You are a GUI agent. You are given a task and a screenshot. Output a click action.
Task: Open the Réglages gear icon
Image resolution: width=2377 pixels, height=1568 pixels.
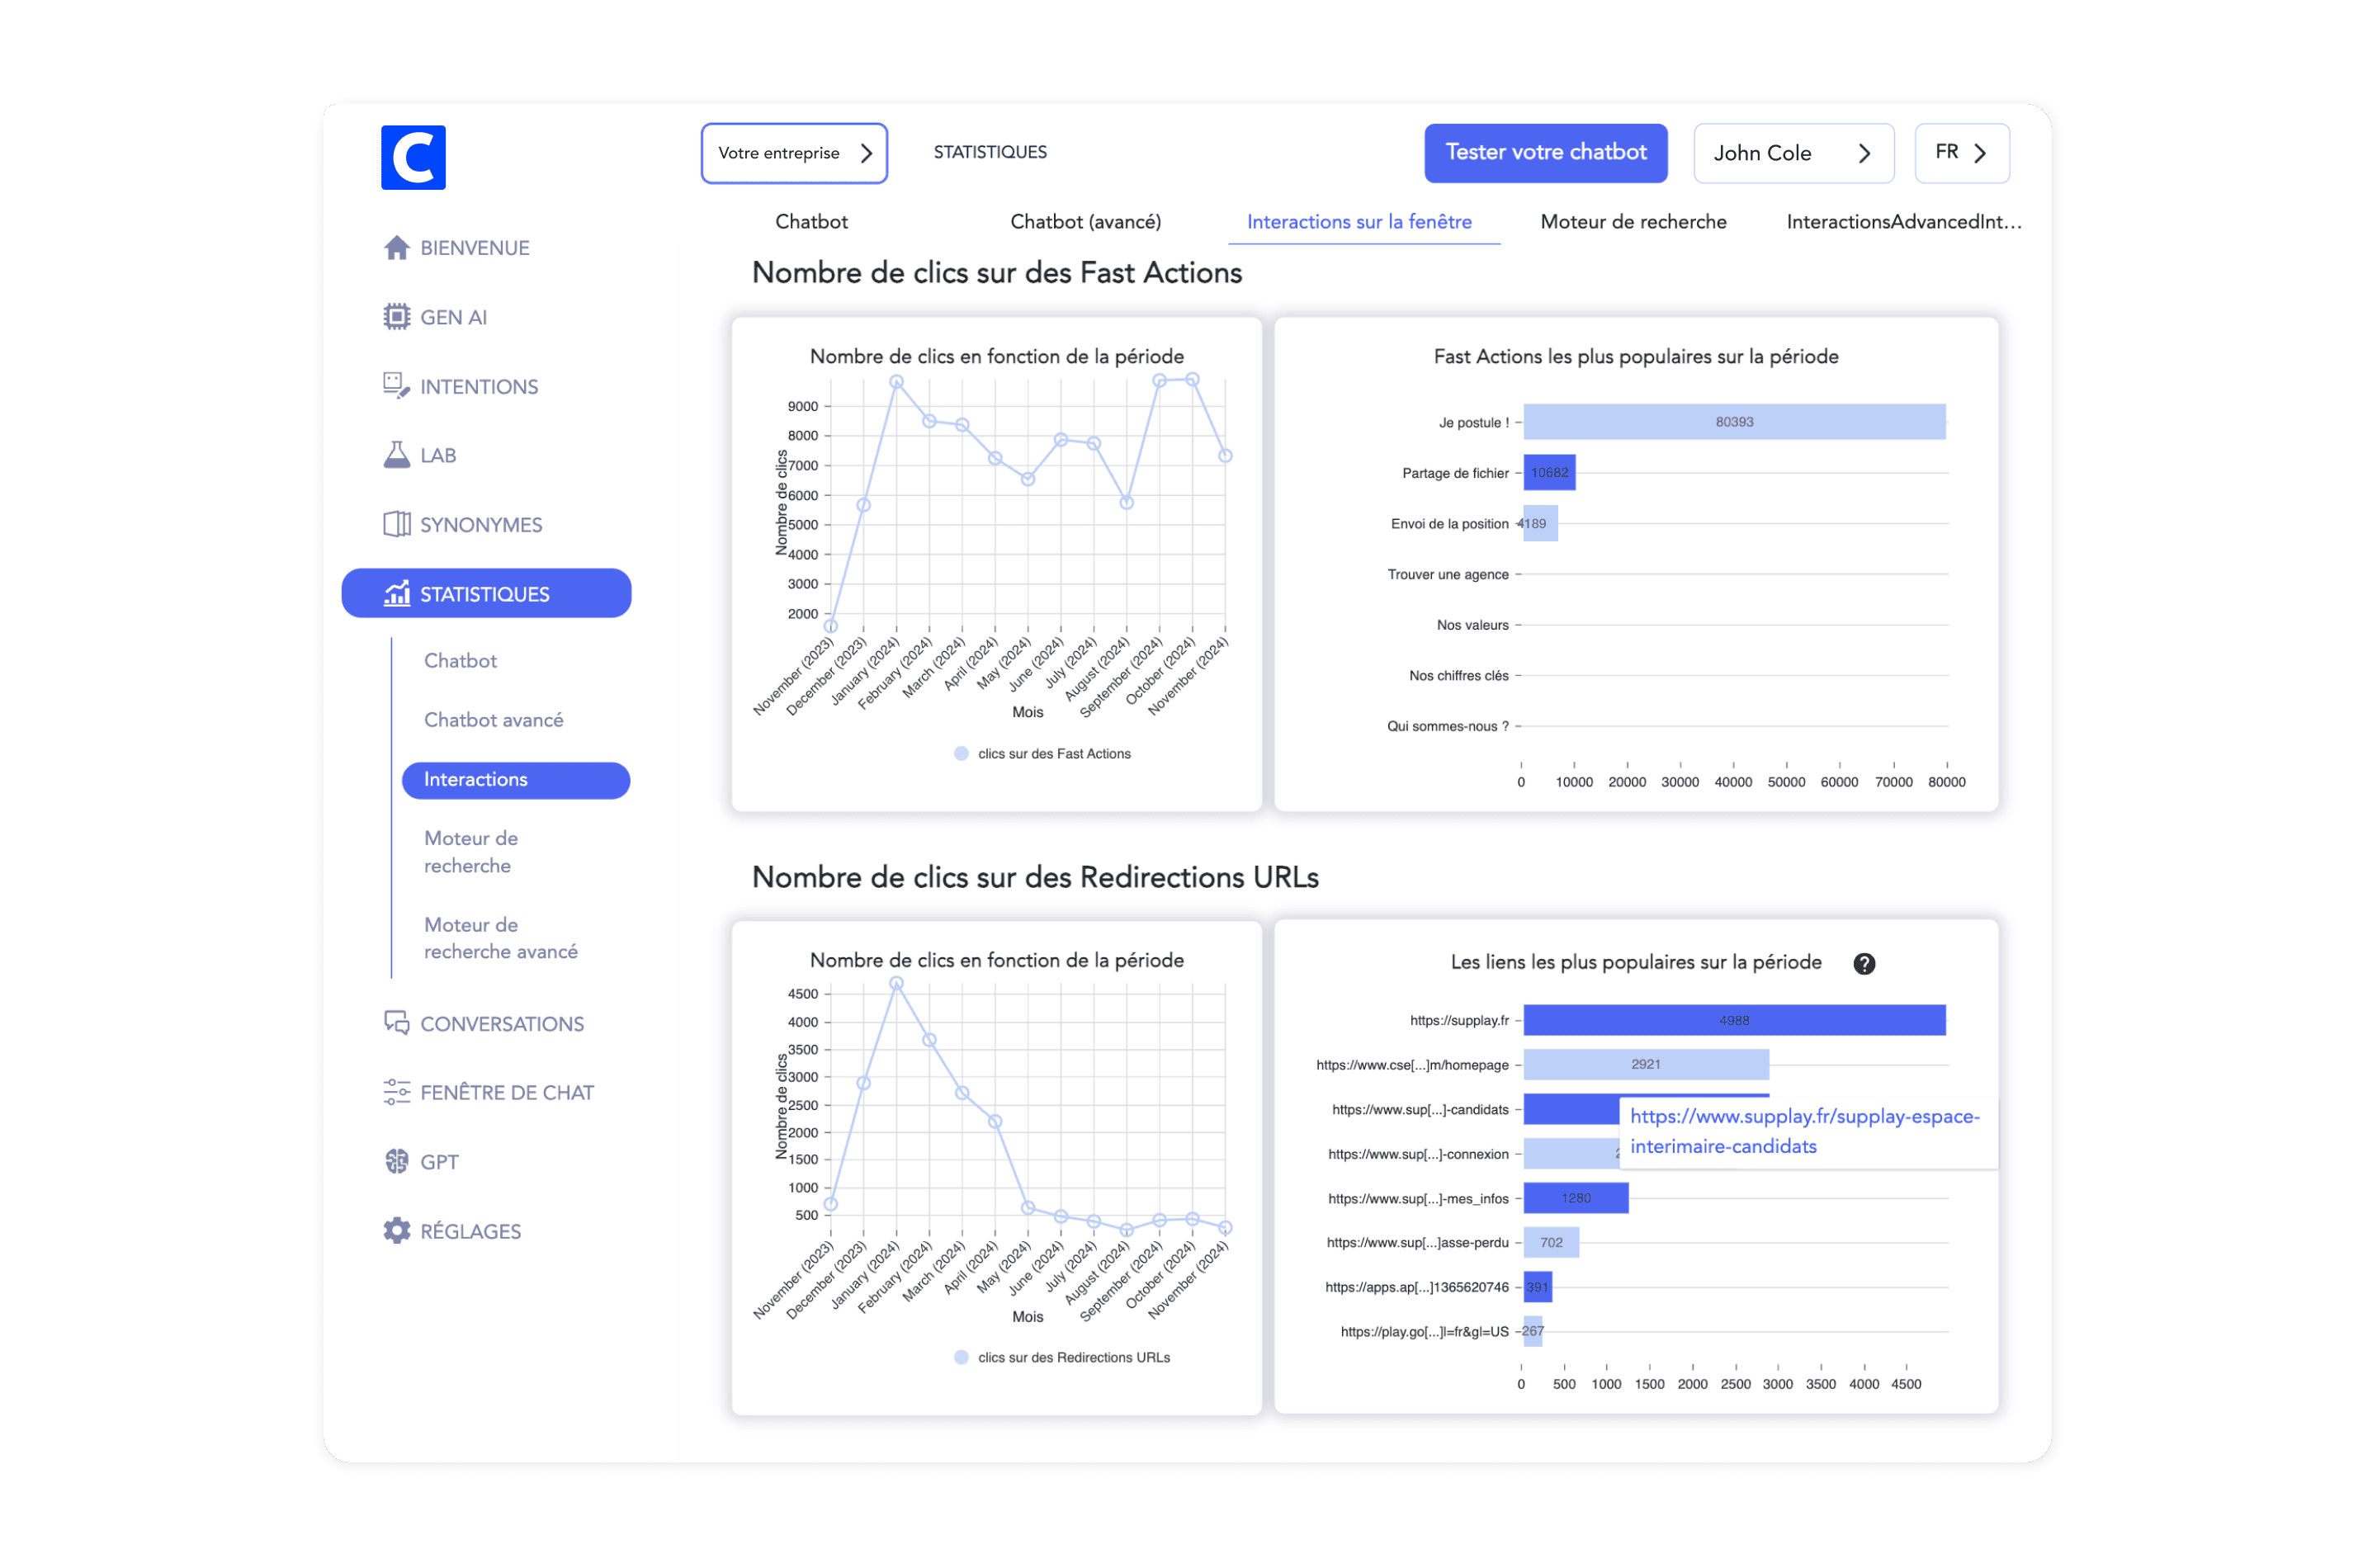click(x=397, y=1231)
